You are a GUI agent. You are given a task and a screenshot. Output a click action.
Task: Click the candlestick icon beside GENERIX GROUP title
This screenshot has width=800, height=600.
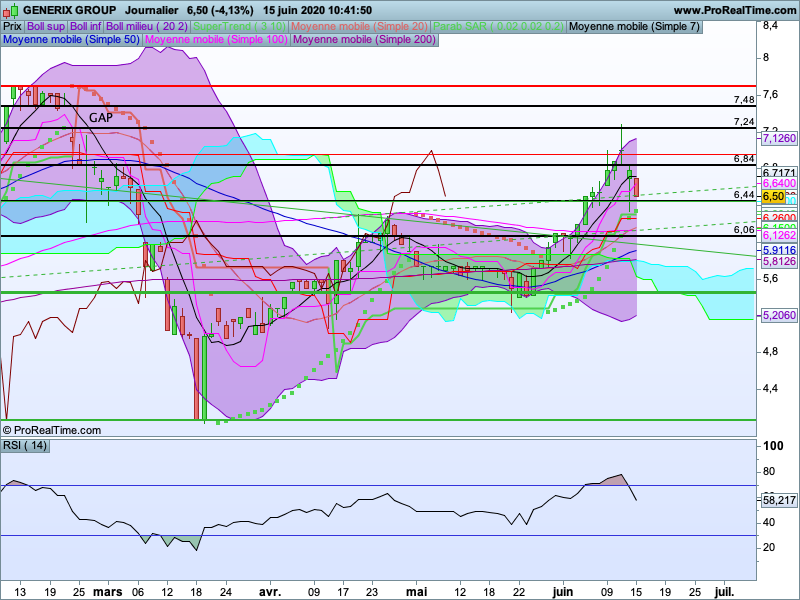(10, 10)
